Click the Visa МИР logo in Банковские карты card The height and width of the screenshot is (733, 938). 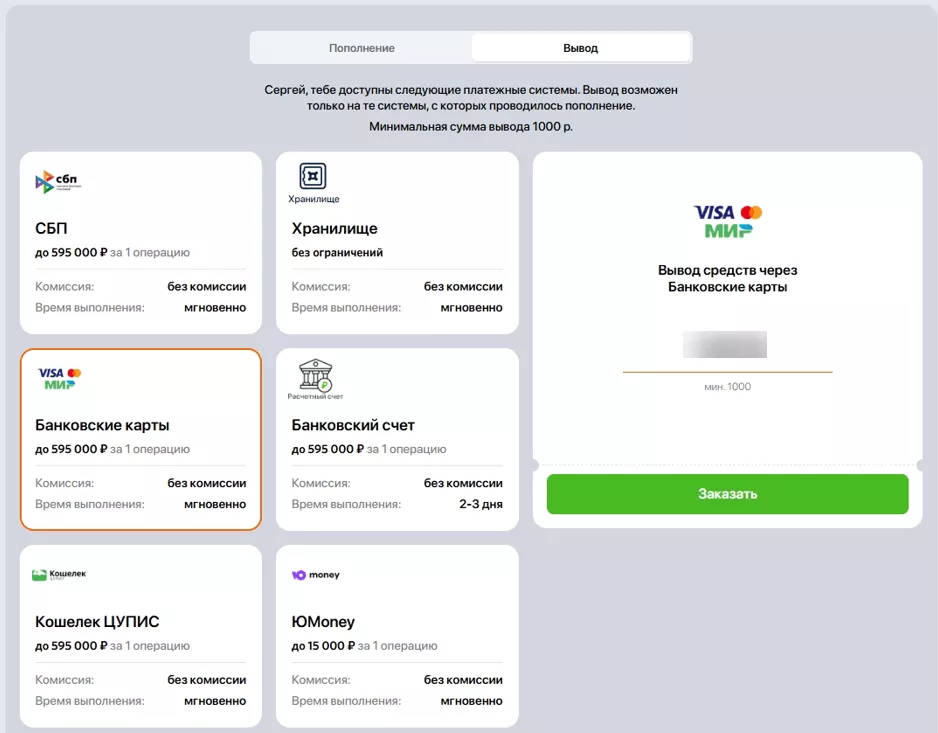59,379
